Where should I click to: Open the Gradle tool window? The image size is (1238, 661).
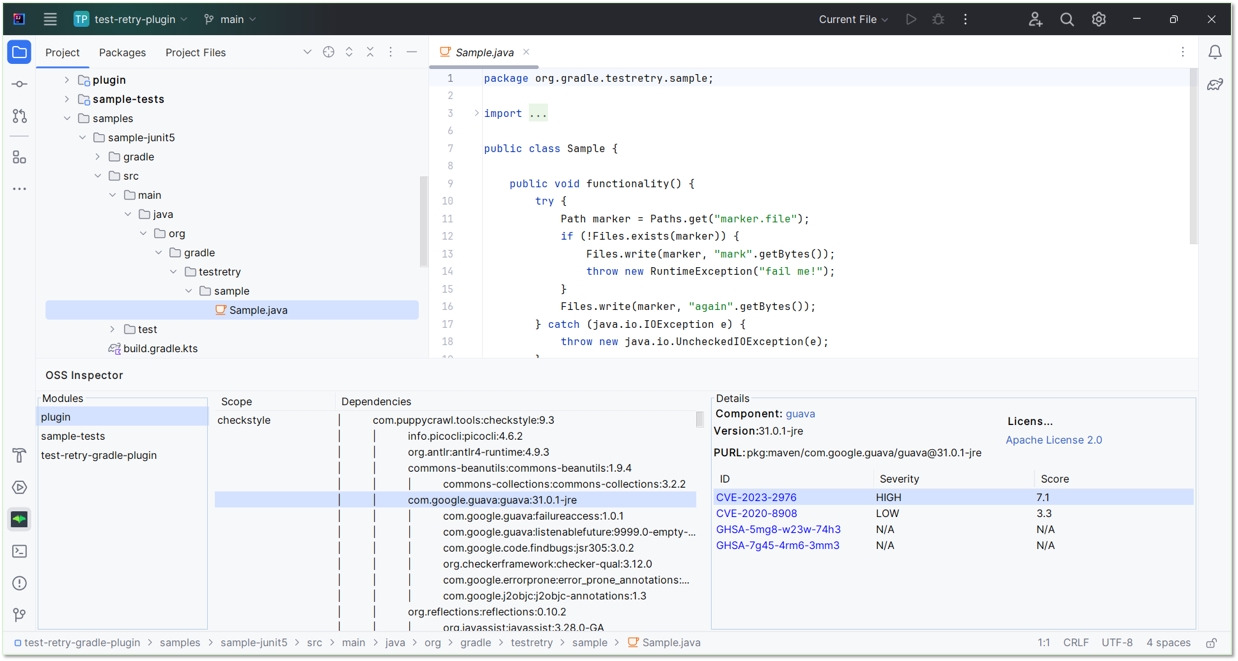(1215, 85)
